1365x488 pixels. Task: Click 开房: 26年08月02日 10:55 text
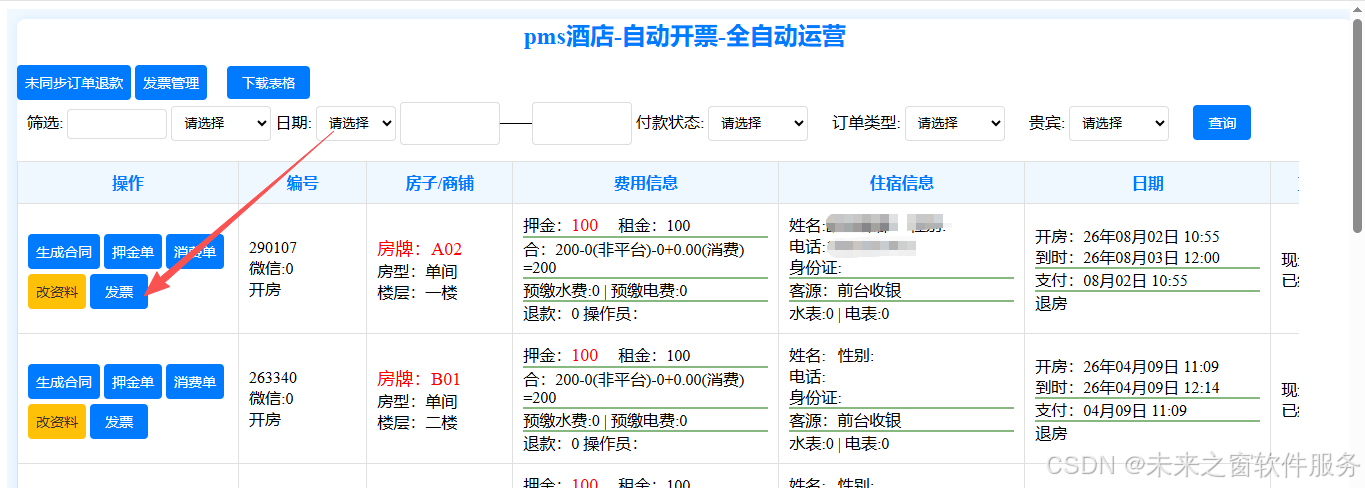[x=1127, y=237]
